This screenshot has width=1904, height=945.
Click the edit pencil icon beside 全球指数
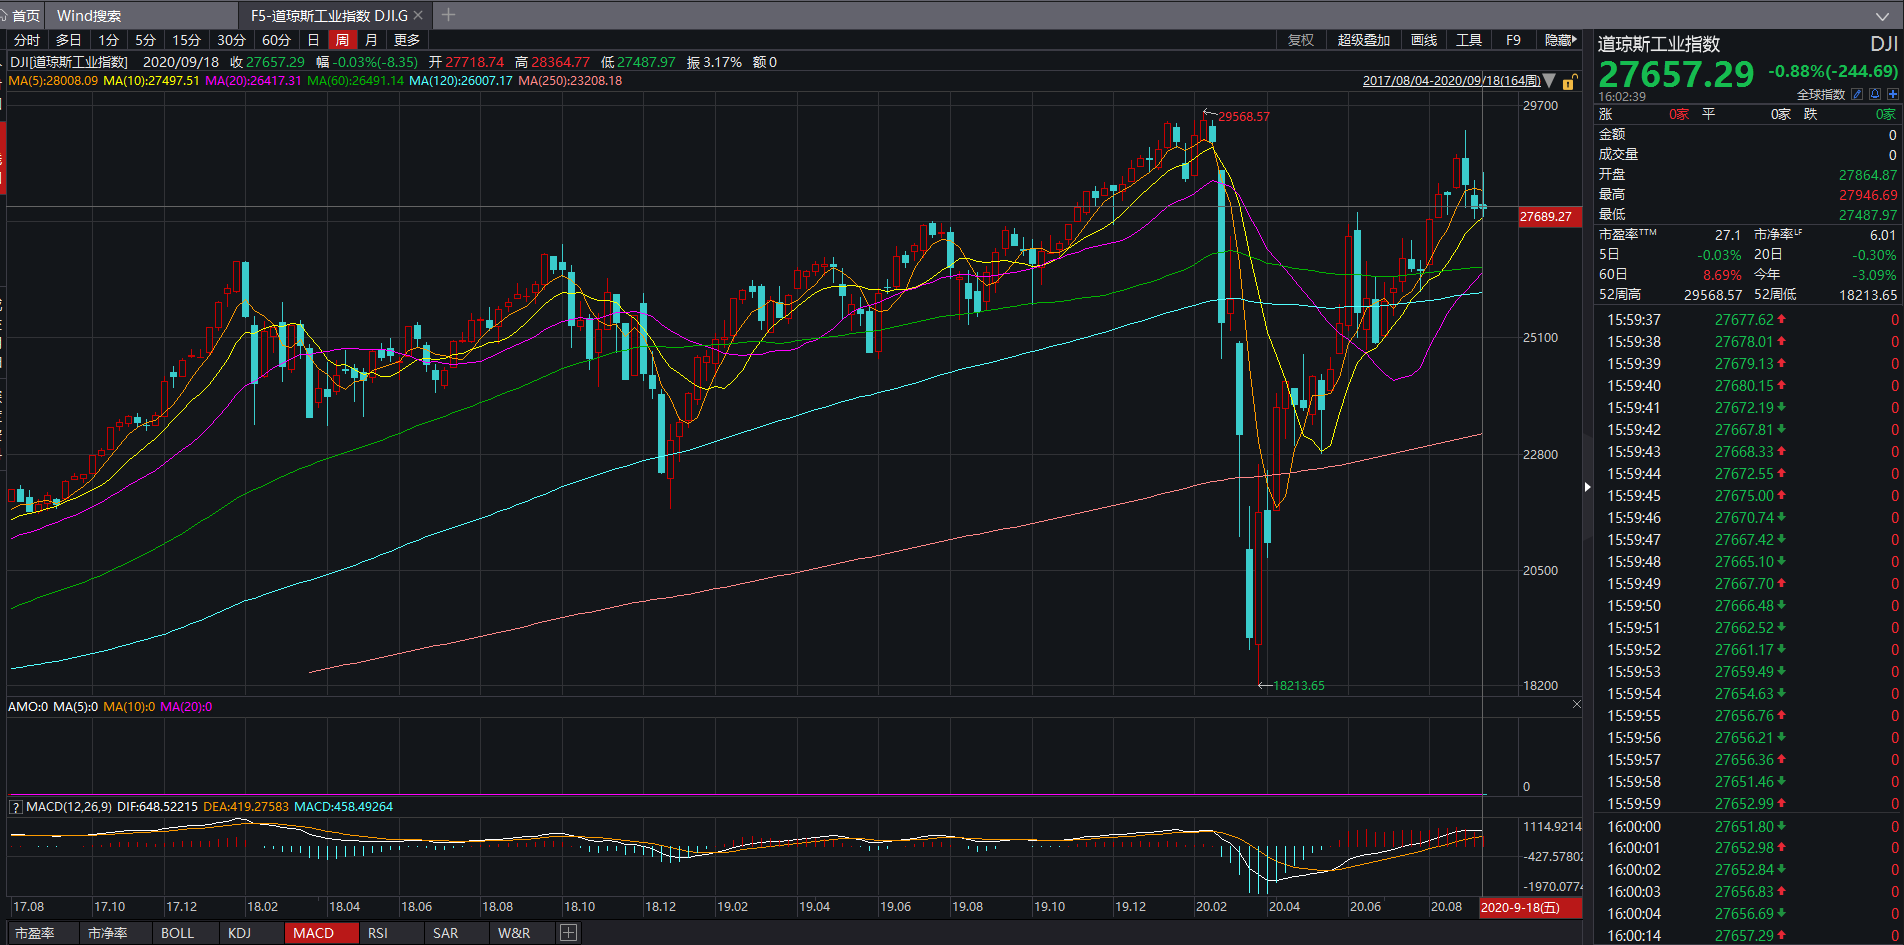1857,94
